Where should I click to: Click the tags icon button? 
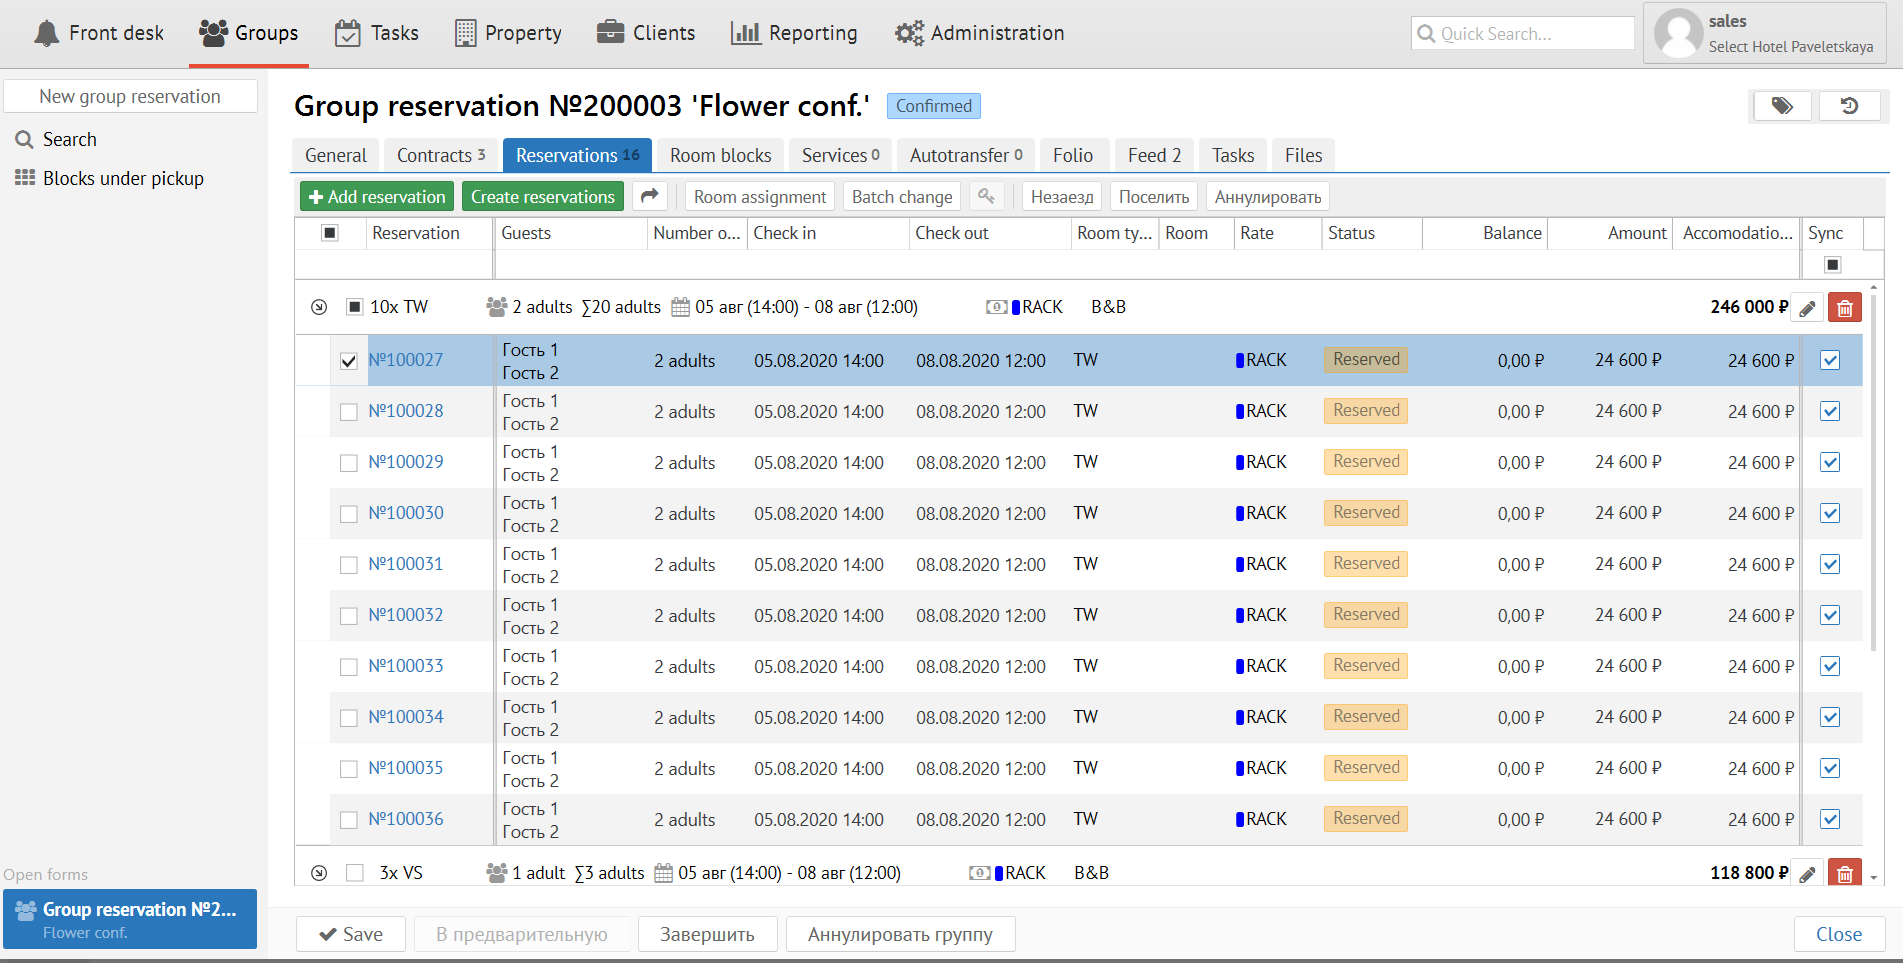[1781, 106]
